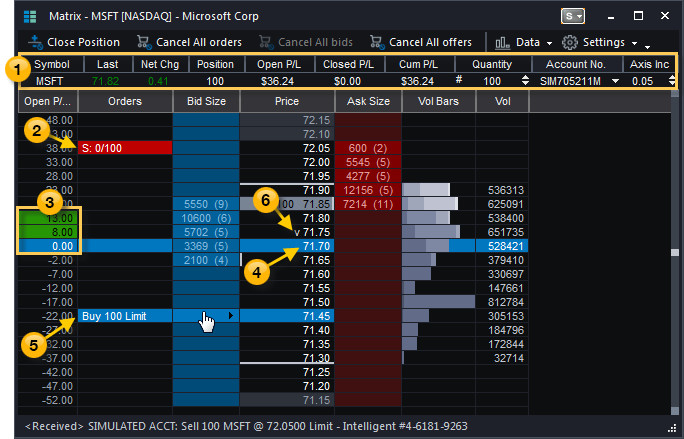Click ask size 600 (2) at 72.05
The image size is (684, 439).
click(368, 148)
